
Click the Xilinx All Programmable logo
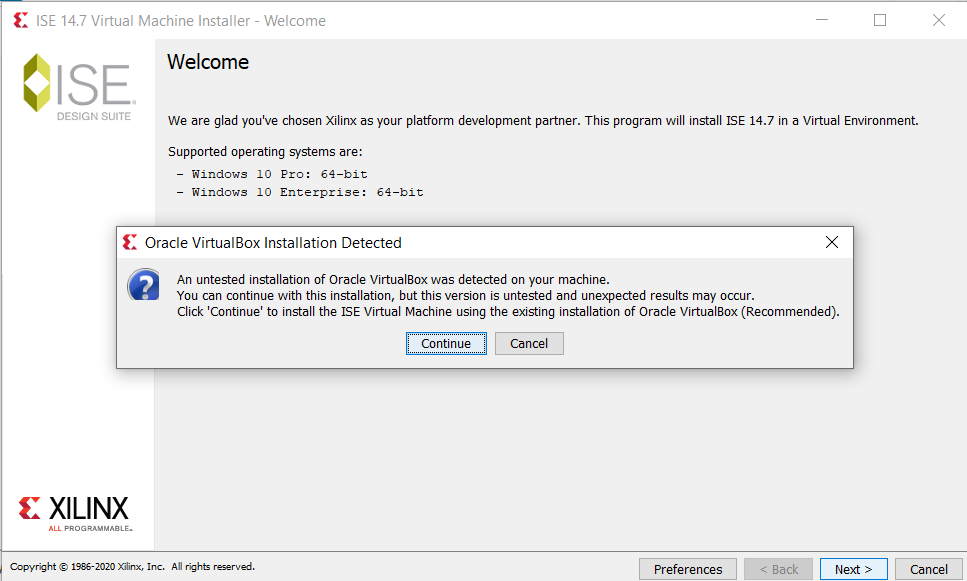pos(75,510)
